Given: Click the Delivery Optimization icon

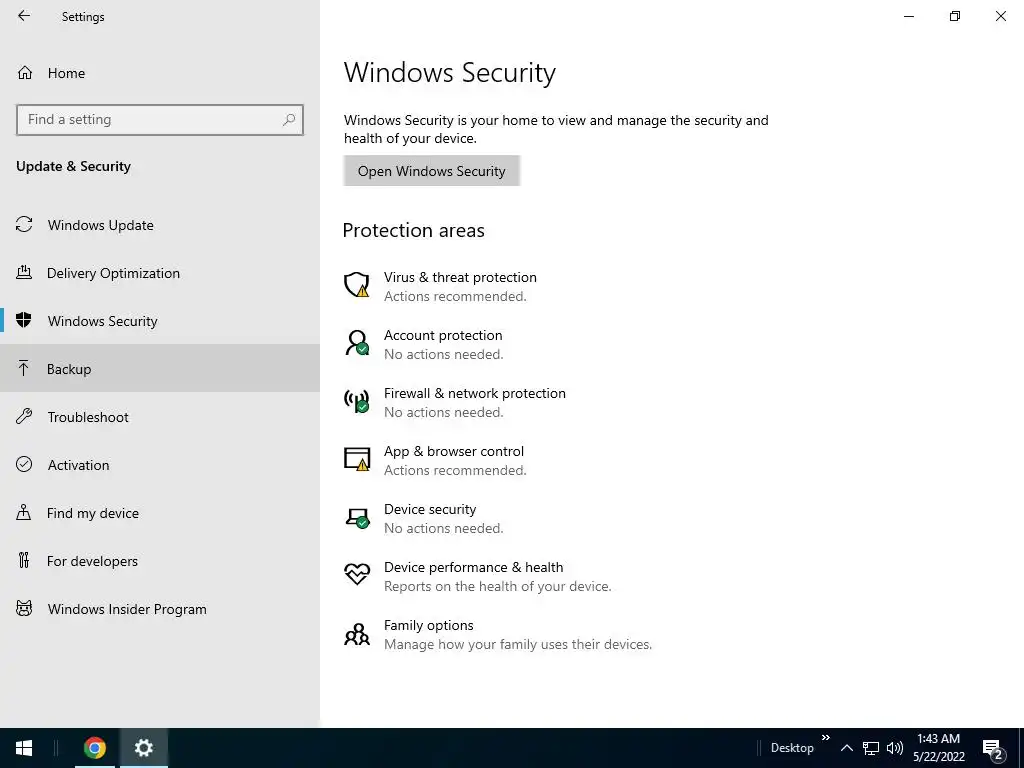Looking at the screenshot, I should tap(24, 272).
